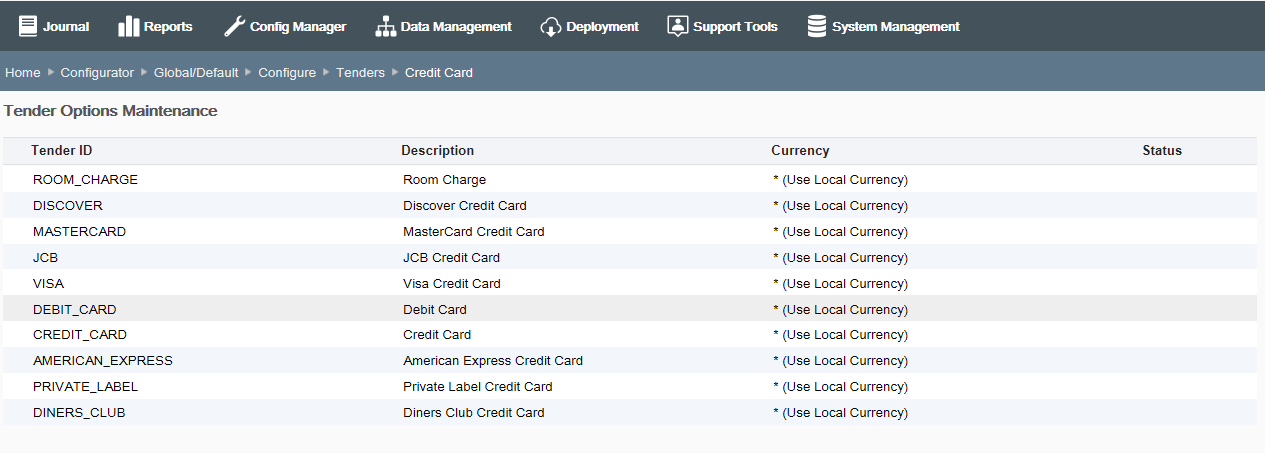Click the Deployment cloud download icon
Image resolution: width=1265 pixels, height=453 pixels.
[551, 27]
